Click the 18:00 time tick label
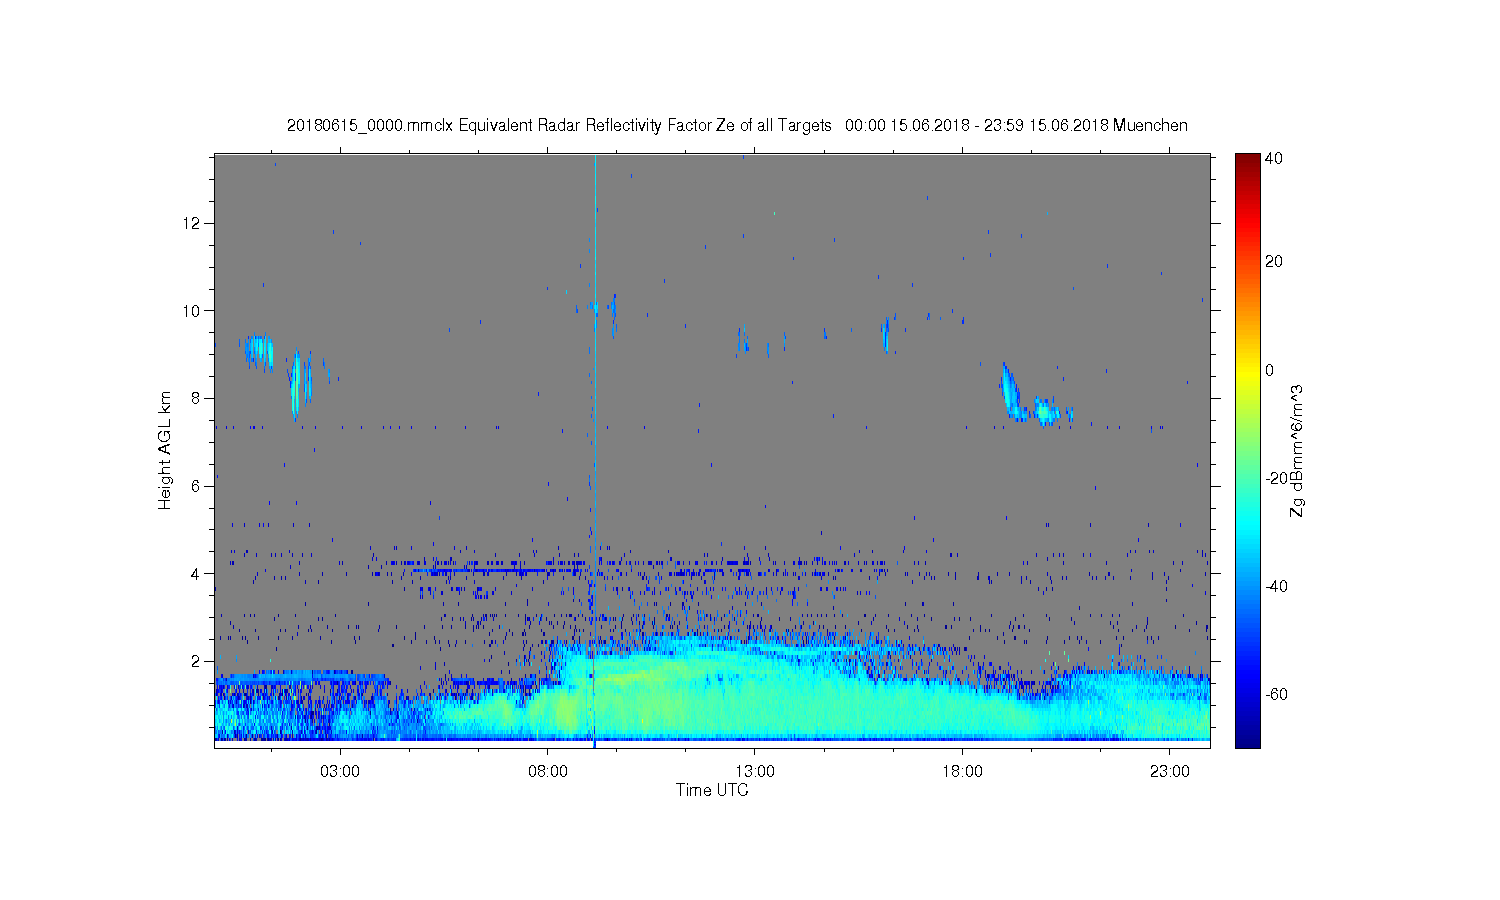 point(962,772)
